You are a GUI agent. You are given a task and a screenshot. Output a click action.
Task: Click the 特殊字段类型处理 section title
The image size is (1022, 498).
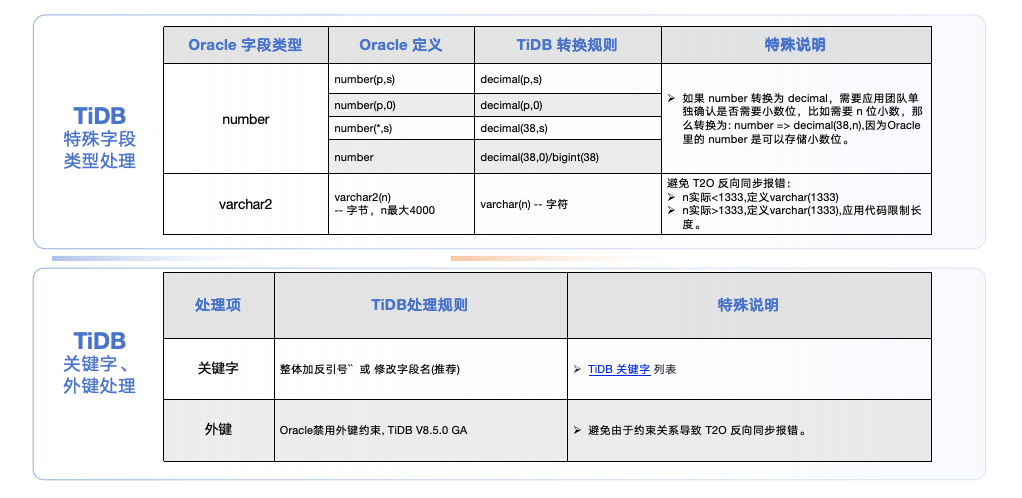coord(99,149)
